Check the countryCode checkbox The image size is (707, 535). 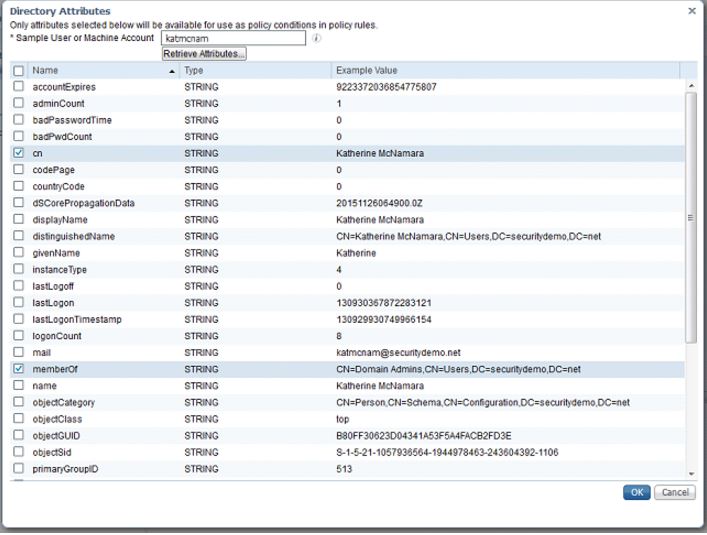point(18,186)
